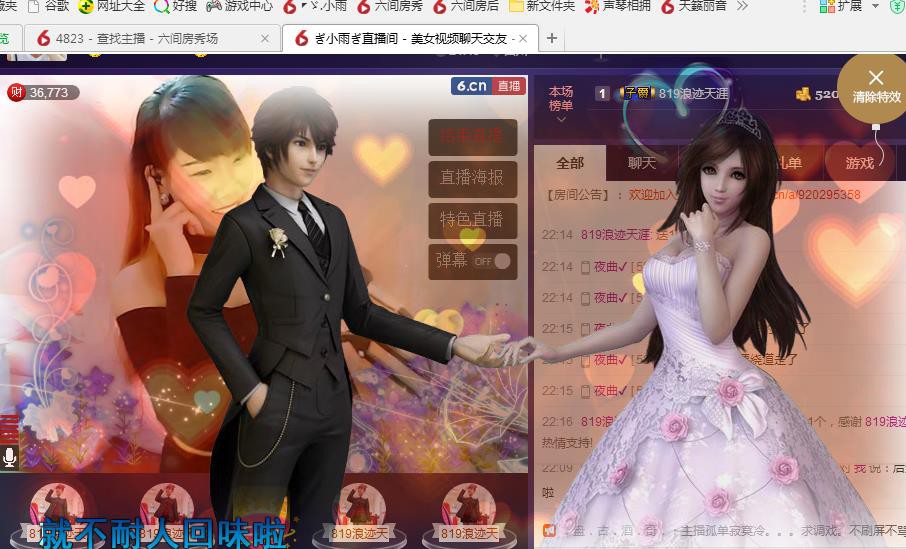Close the 小雨直播间 tab
Image resolution: width=906 pixels, height=549 pixels.
coord(523,39)
